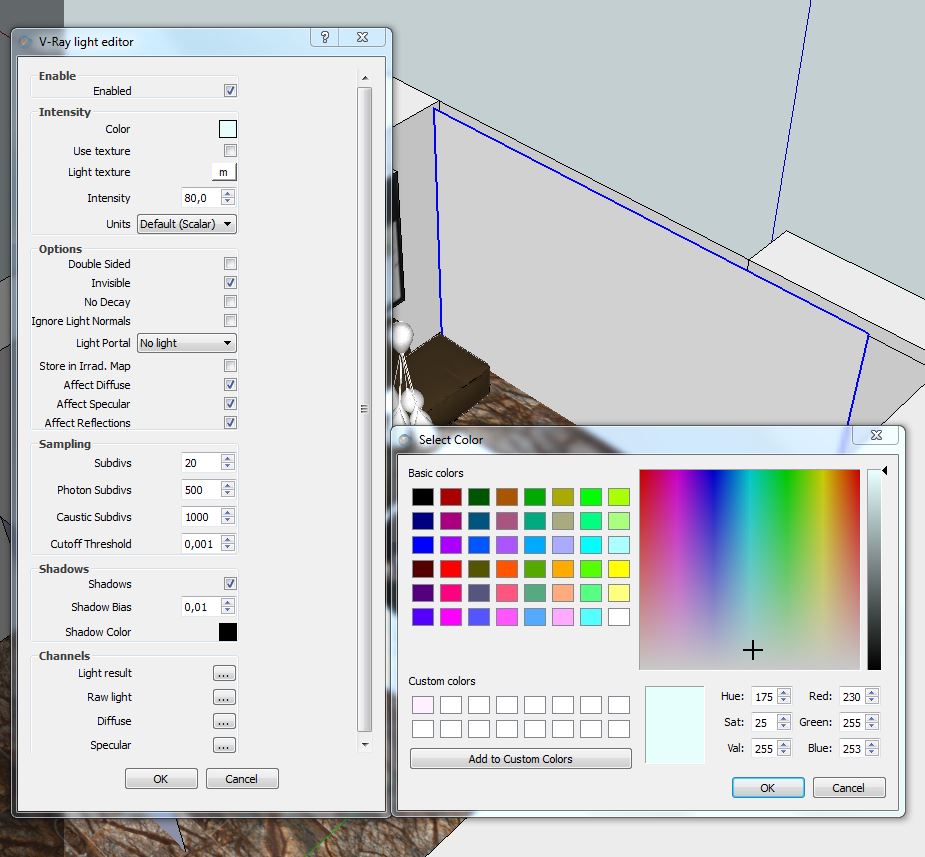Image resolution: width=925 pixels, height=857 pixels.
Task: Cancel the Select Color dialog
Action: (849, 787)
